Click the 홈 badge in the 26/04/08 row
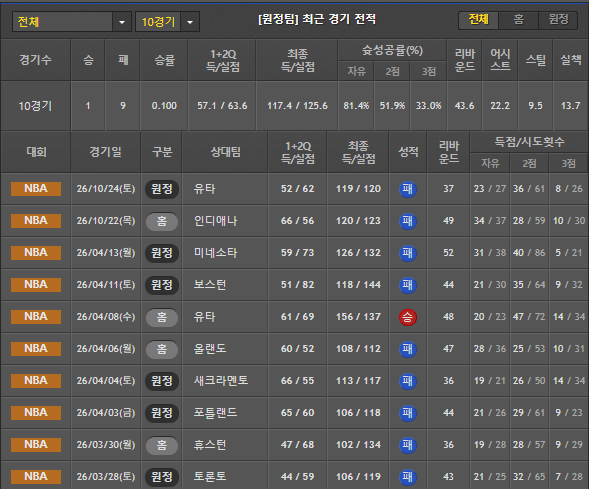This screenshot has width=589, height=489. tap(162, 317)
